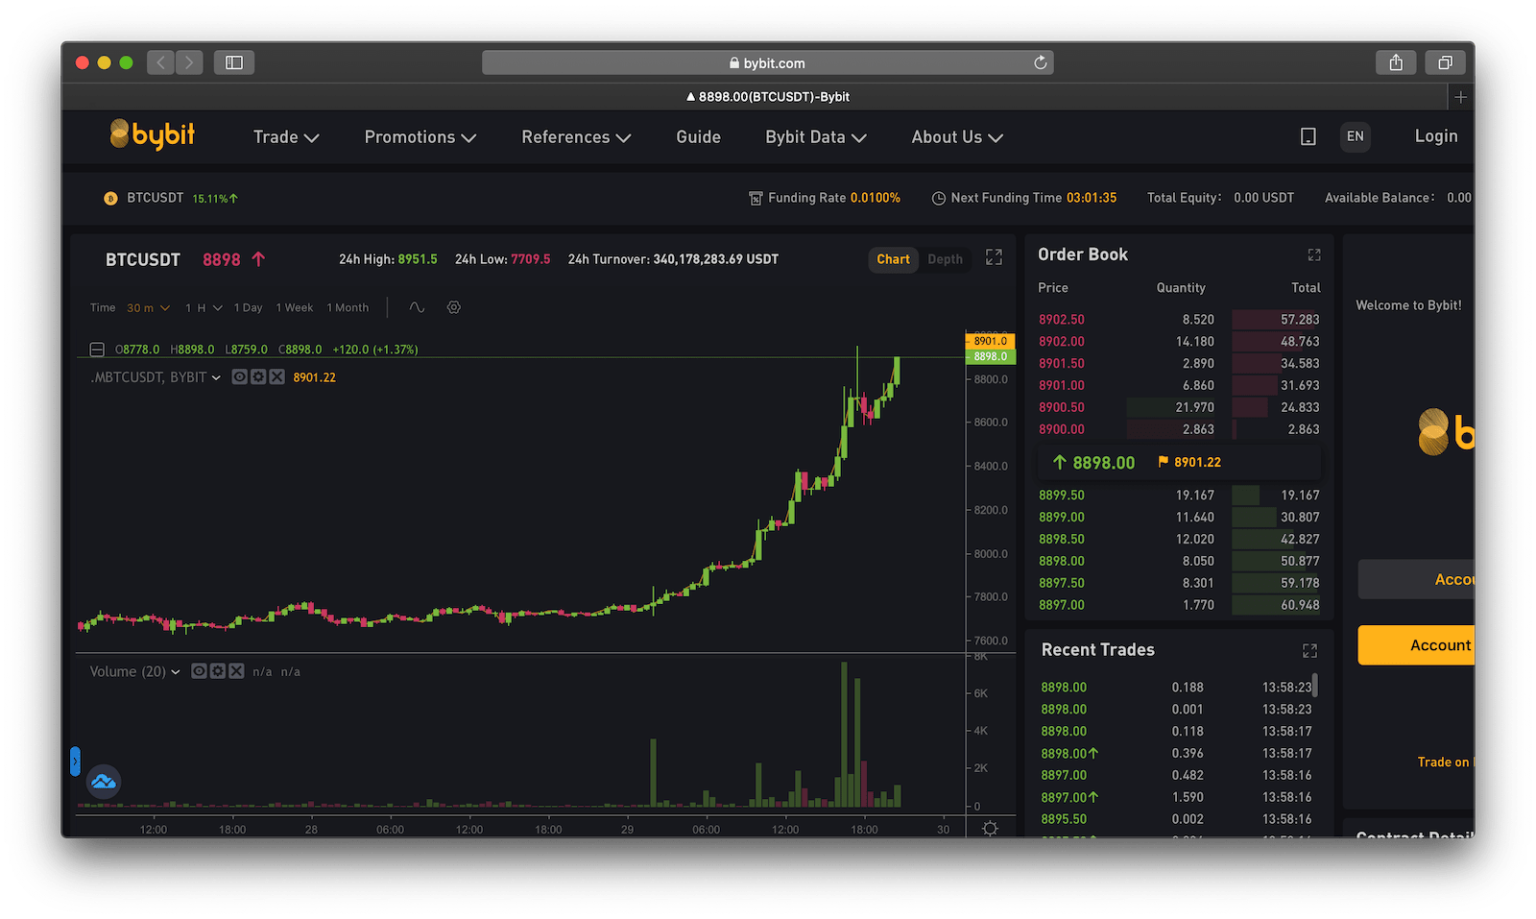Open the About Us dropdown menu
This screenshot has width=1536, height=919.
pyautogui.click(x=957, y=137)
